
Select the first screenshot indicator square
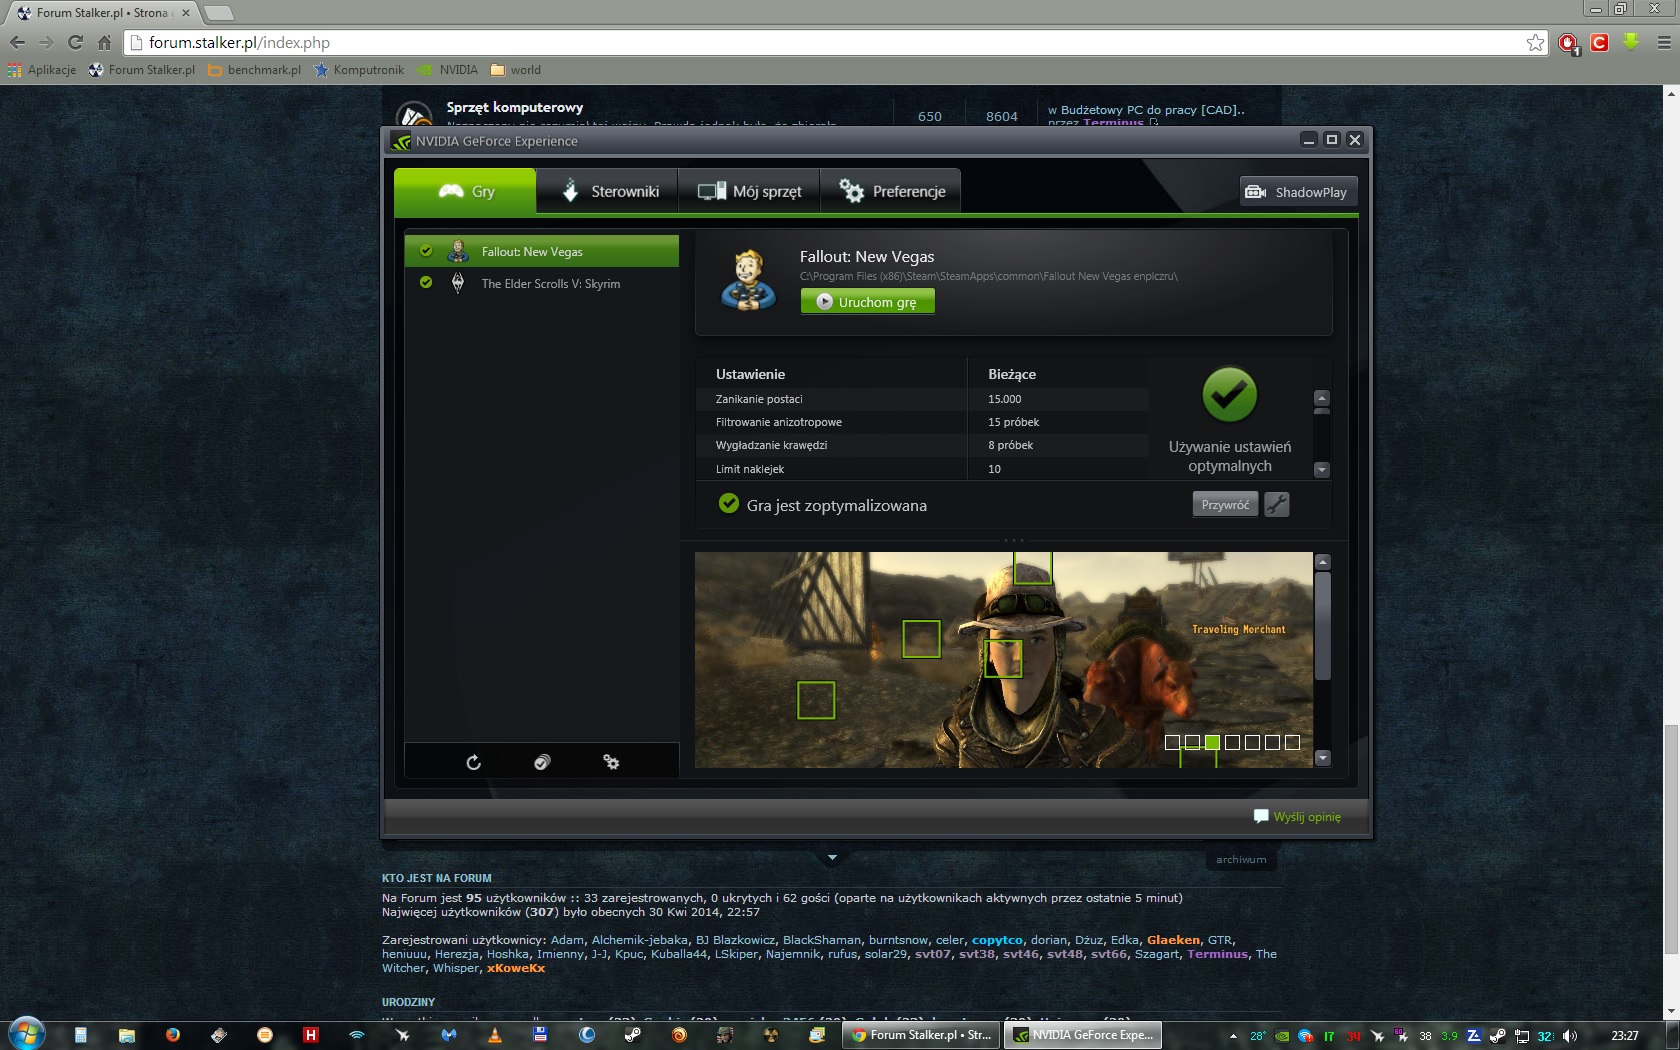coord(1172,742)
